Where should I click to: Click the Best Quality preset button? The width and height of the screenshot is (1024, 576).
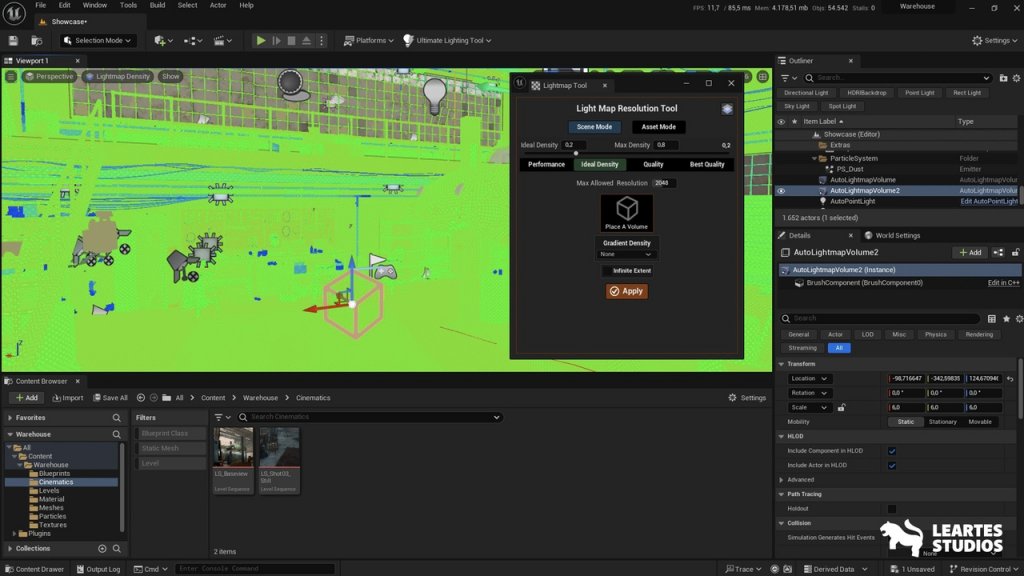[x=707, y=165]
